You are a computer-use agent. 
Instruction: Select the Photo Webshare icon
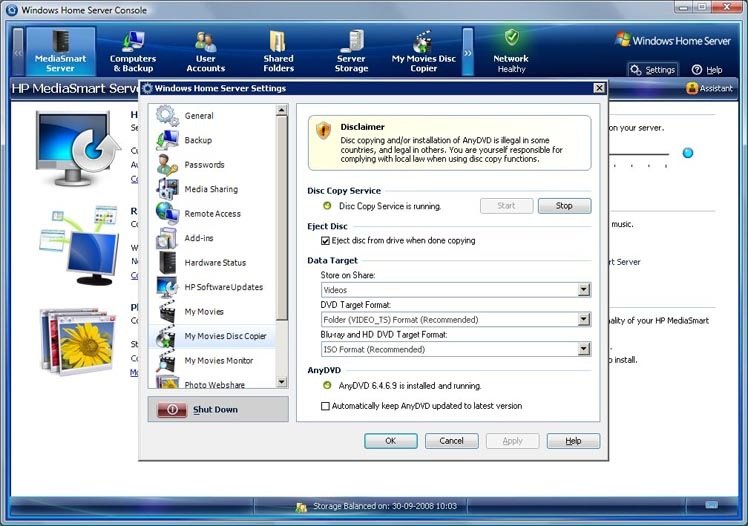pos(167,382)
